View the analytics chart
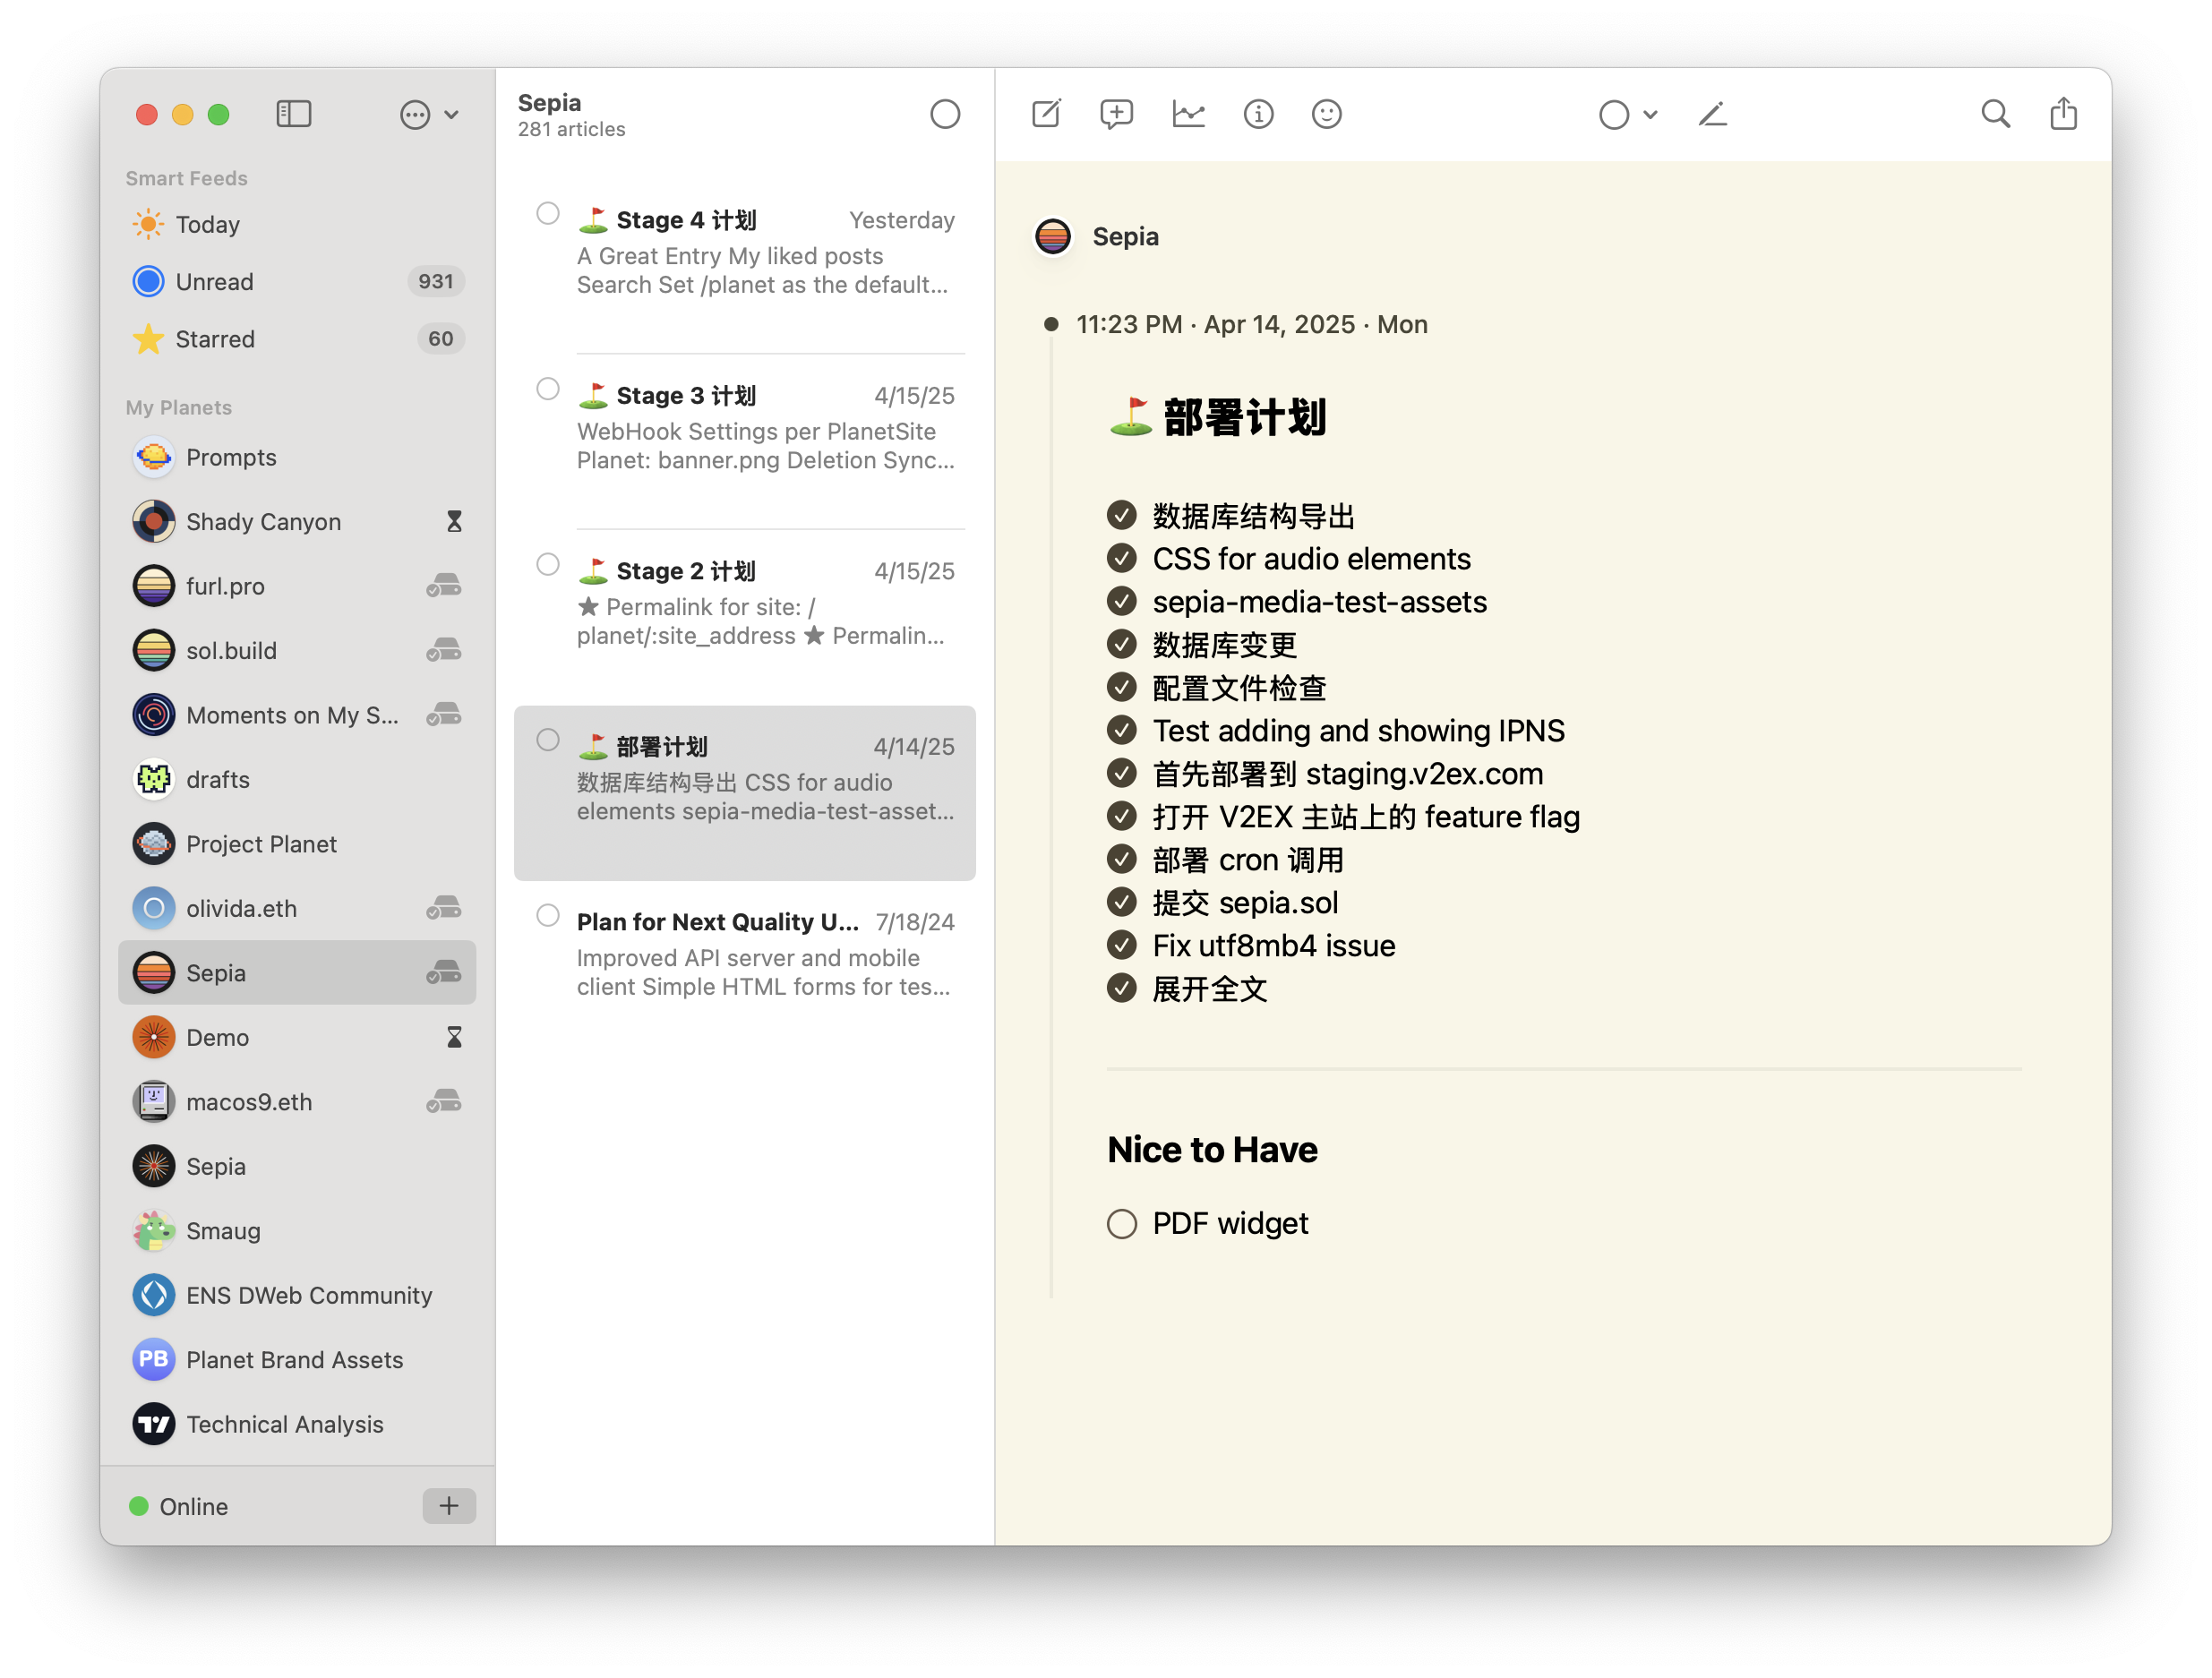 pyautogui.click(x=1189, y=114)
